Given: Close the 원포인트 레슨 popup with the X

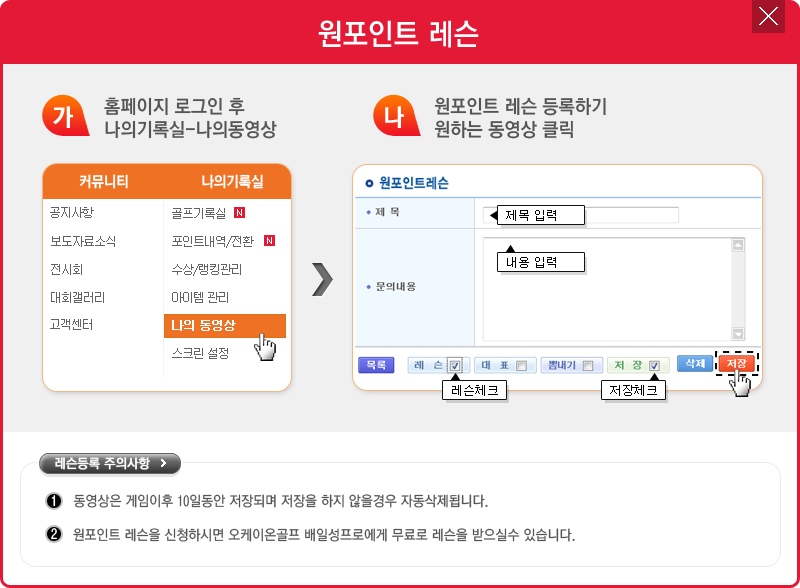Looking at the screenshot, I should point(769,16).
